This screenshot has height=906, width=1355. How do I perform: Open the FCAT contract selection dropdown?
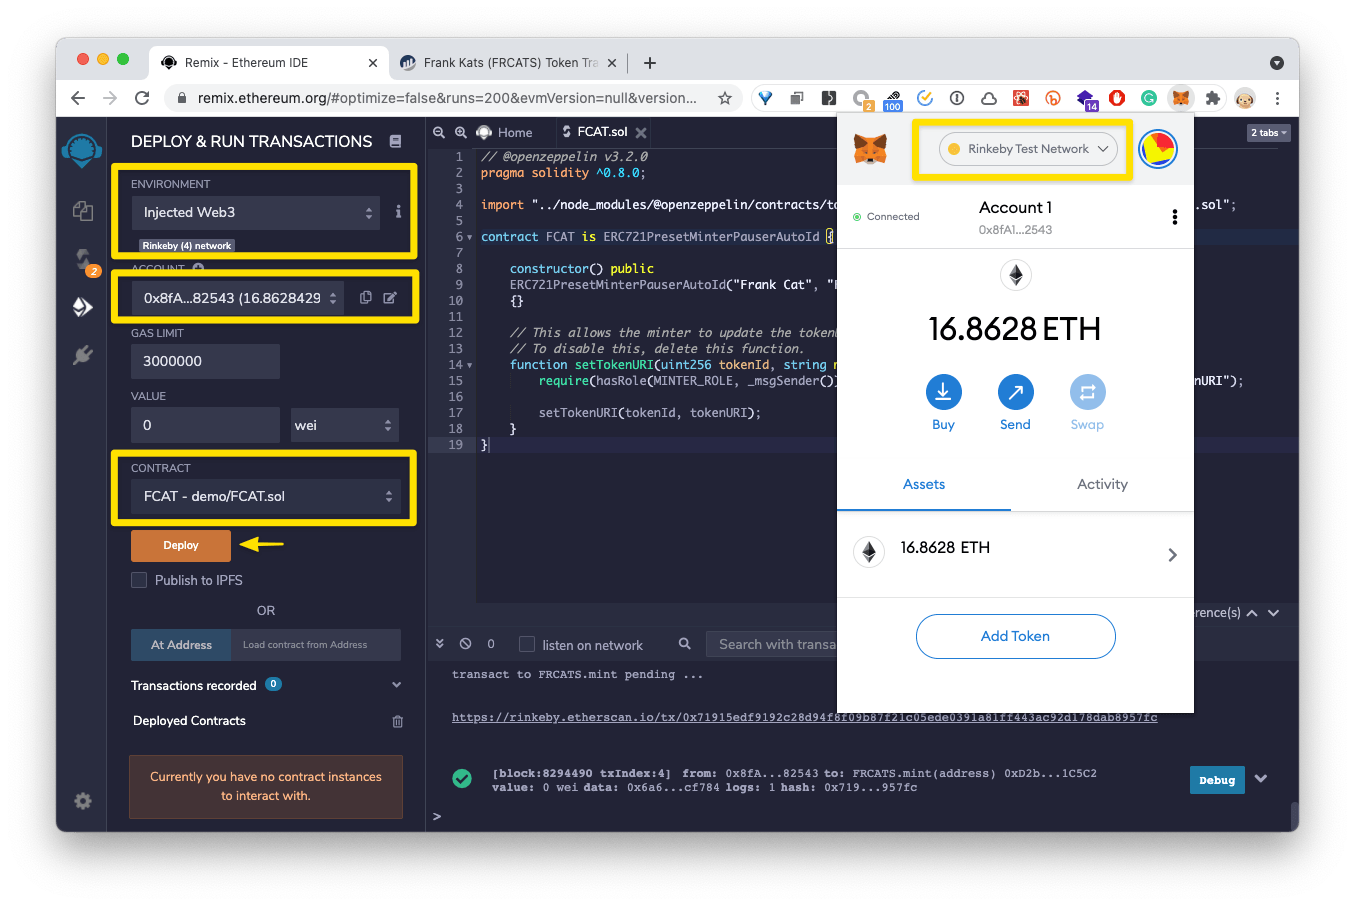(x=265, y=497)
